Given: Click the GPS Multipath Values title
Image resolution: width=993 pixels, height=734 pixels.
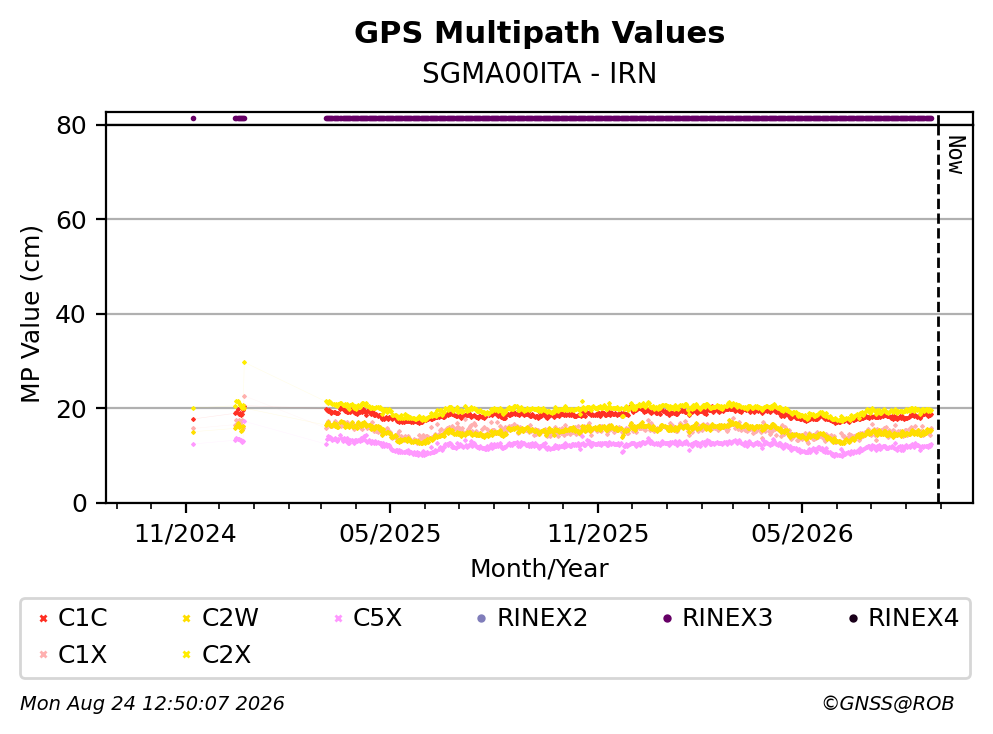Looking at the screenshot, I should 539,32.
